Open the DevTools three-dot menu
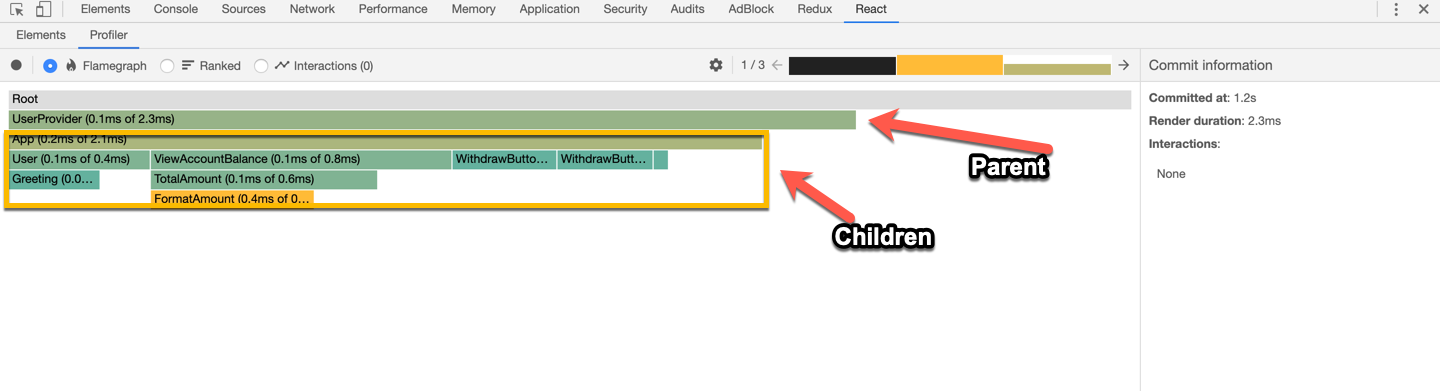The height and width of the screenshot is (391, 1440). pyautogui.click(x=1396, y=9)
